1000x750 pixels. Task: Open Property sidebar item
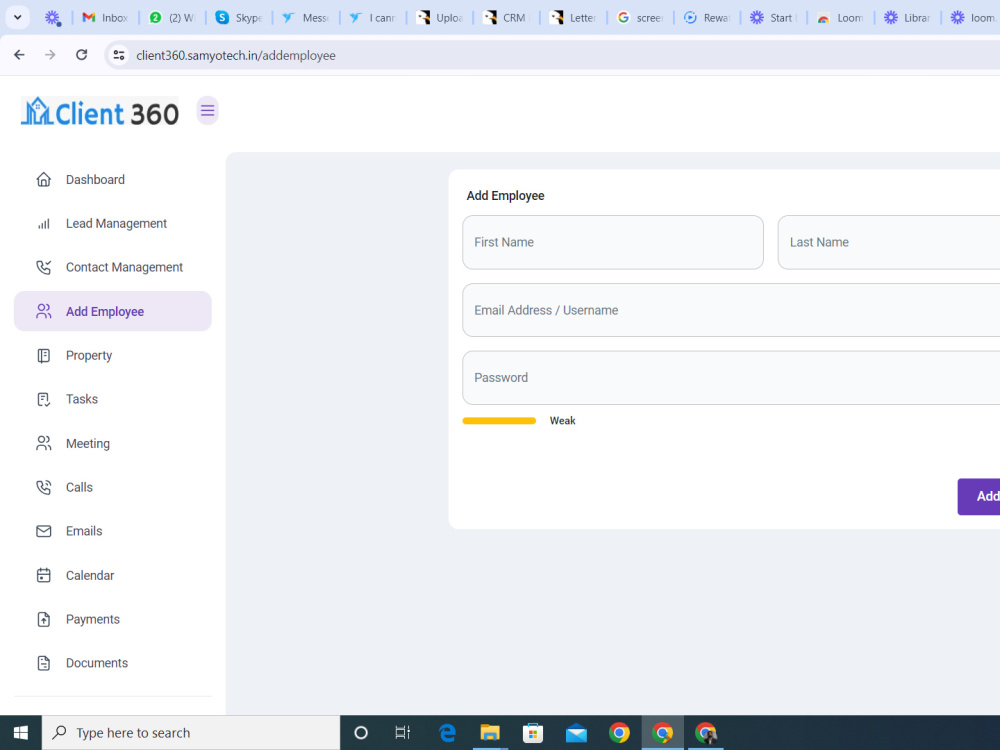tap(113, 355)
